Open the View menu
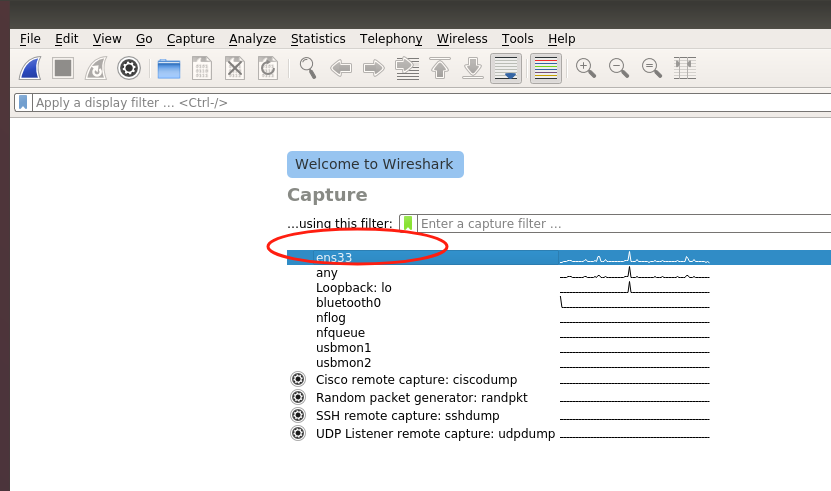 (x=107, y=39)
